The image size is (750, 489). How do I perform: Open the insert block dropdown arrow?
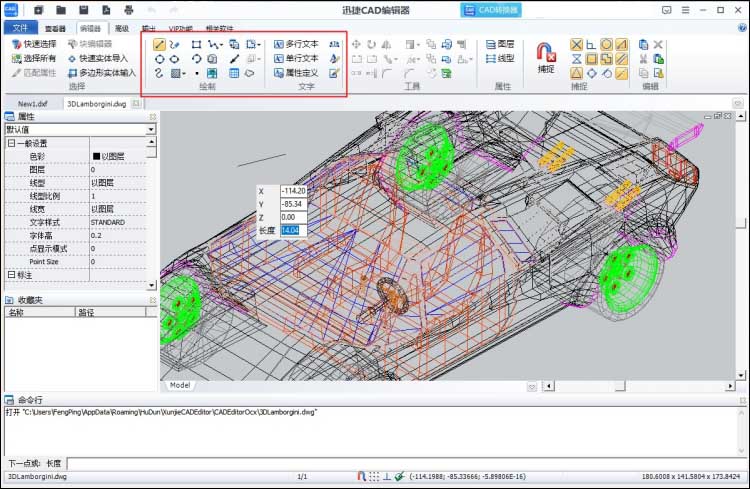click(x=259, y=45)
